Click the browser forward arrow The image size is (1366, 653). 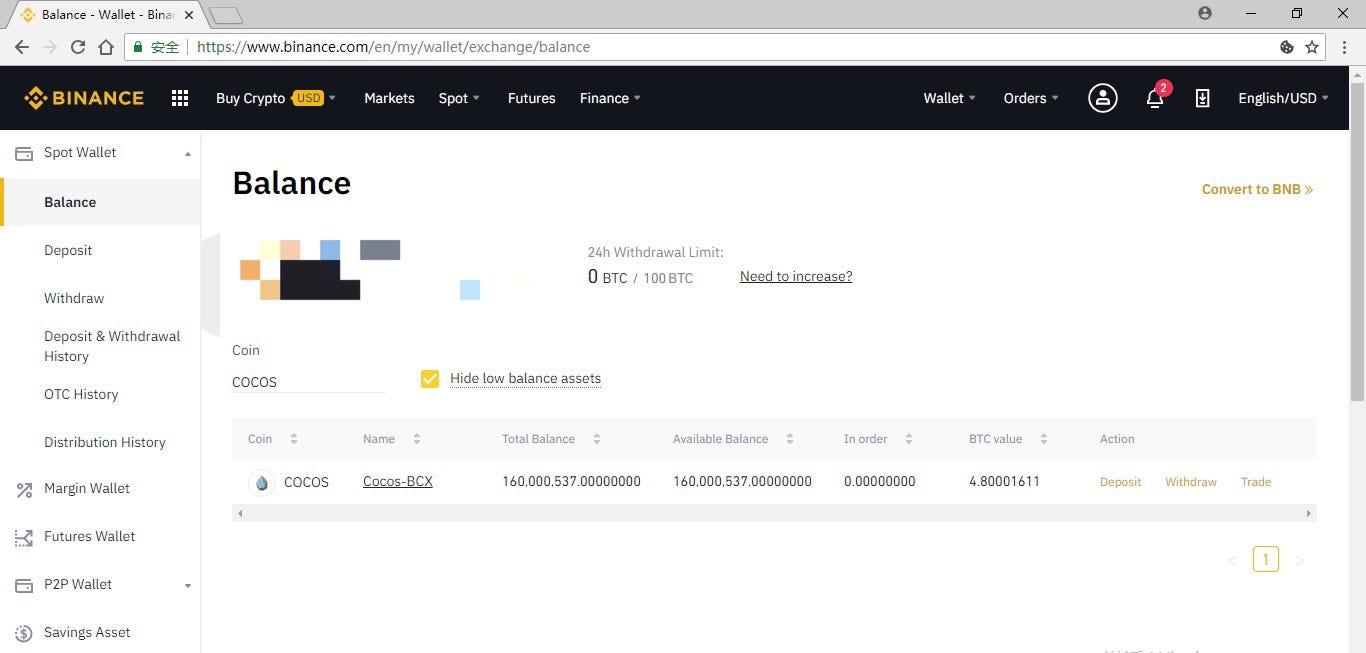49,47
